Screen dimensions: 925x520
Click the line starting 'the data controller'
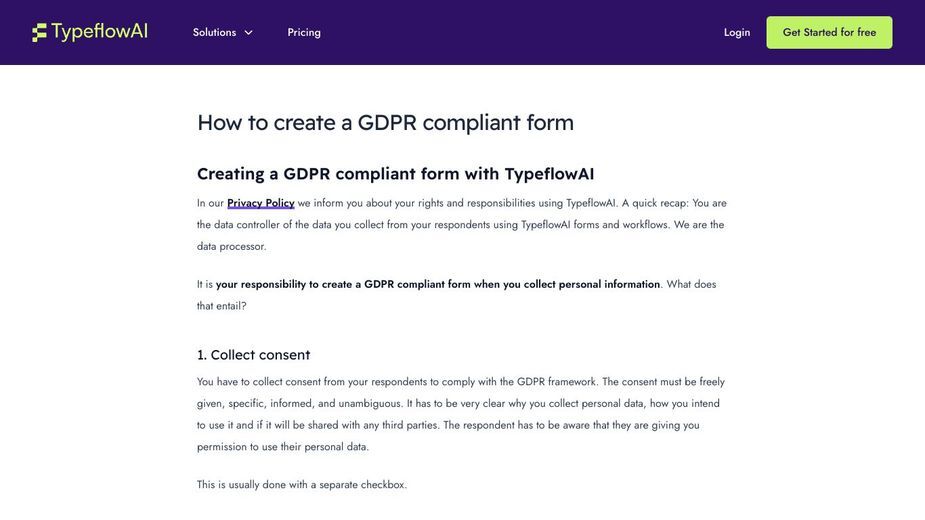(461, 225)
